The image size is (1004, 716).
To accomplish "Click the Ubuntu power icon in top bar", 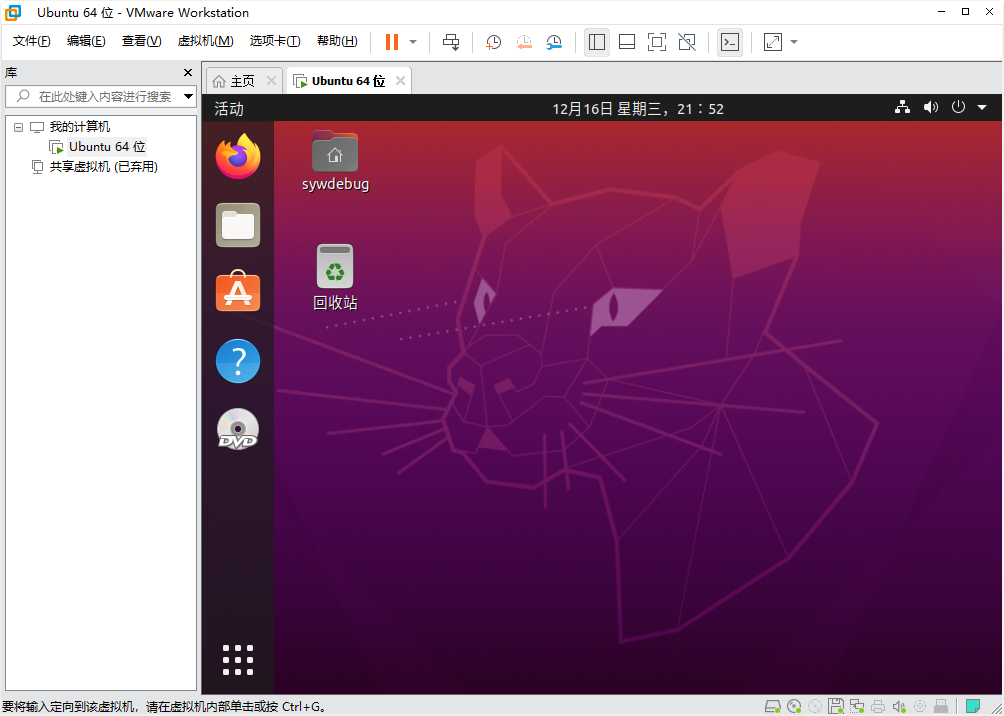I will tap(958, 107).
